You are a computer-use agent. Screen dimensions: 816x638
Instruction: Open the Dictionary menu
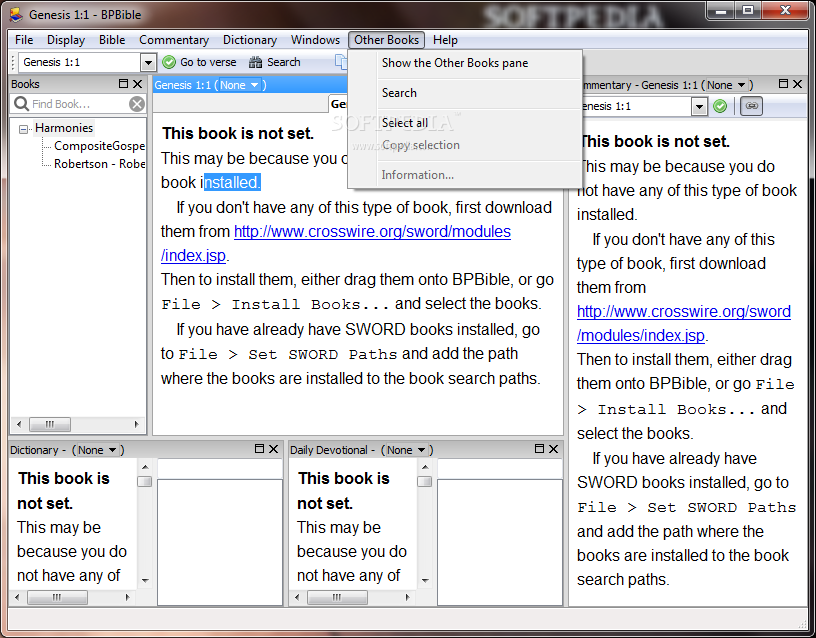250,40
